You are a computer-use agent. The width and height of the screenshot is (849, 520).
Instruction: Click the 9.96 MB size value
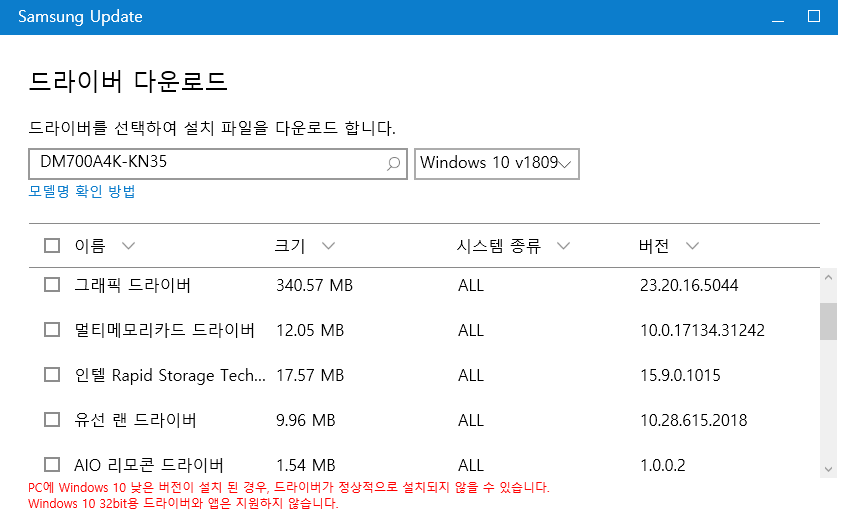306,420
